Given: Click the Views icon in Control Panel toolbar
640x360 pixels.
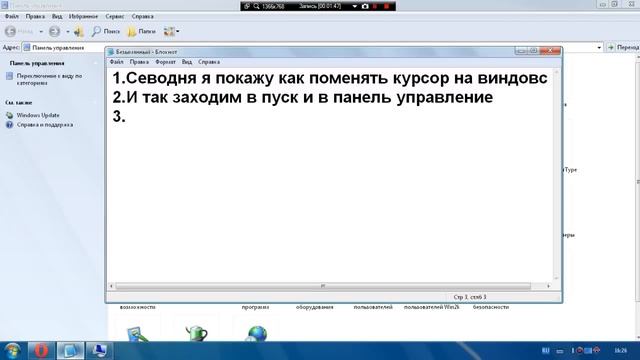Looking at the screenshot, I should coord(169,31).
